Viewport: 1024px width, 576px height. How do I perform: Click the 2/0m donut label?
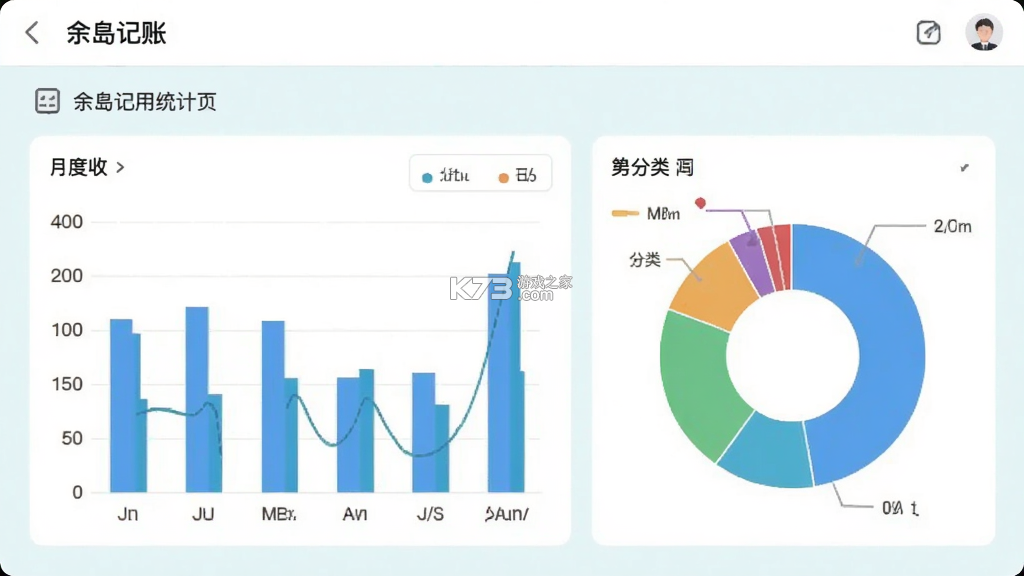[x=952, y=227]
